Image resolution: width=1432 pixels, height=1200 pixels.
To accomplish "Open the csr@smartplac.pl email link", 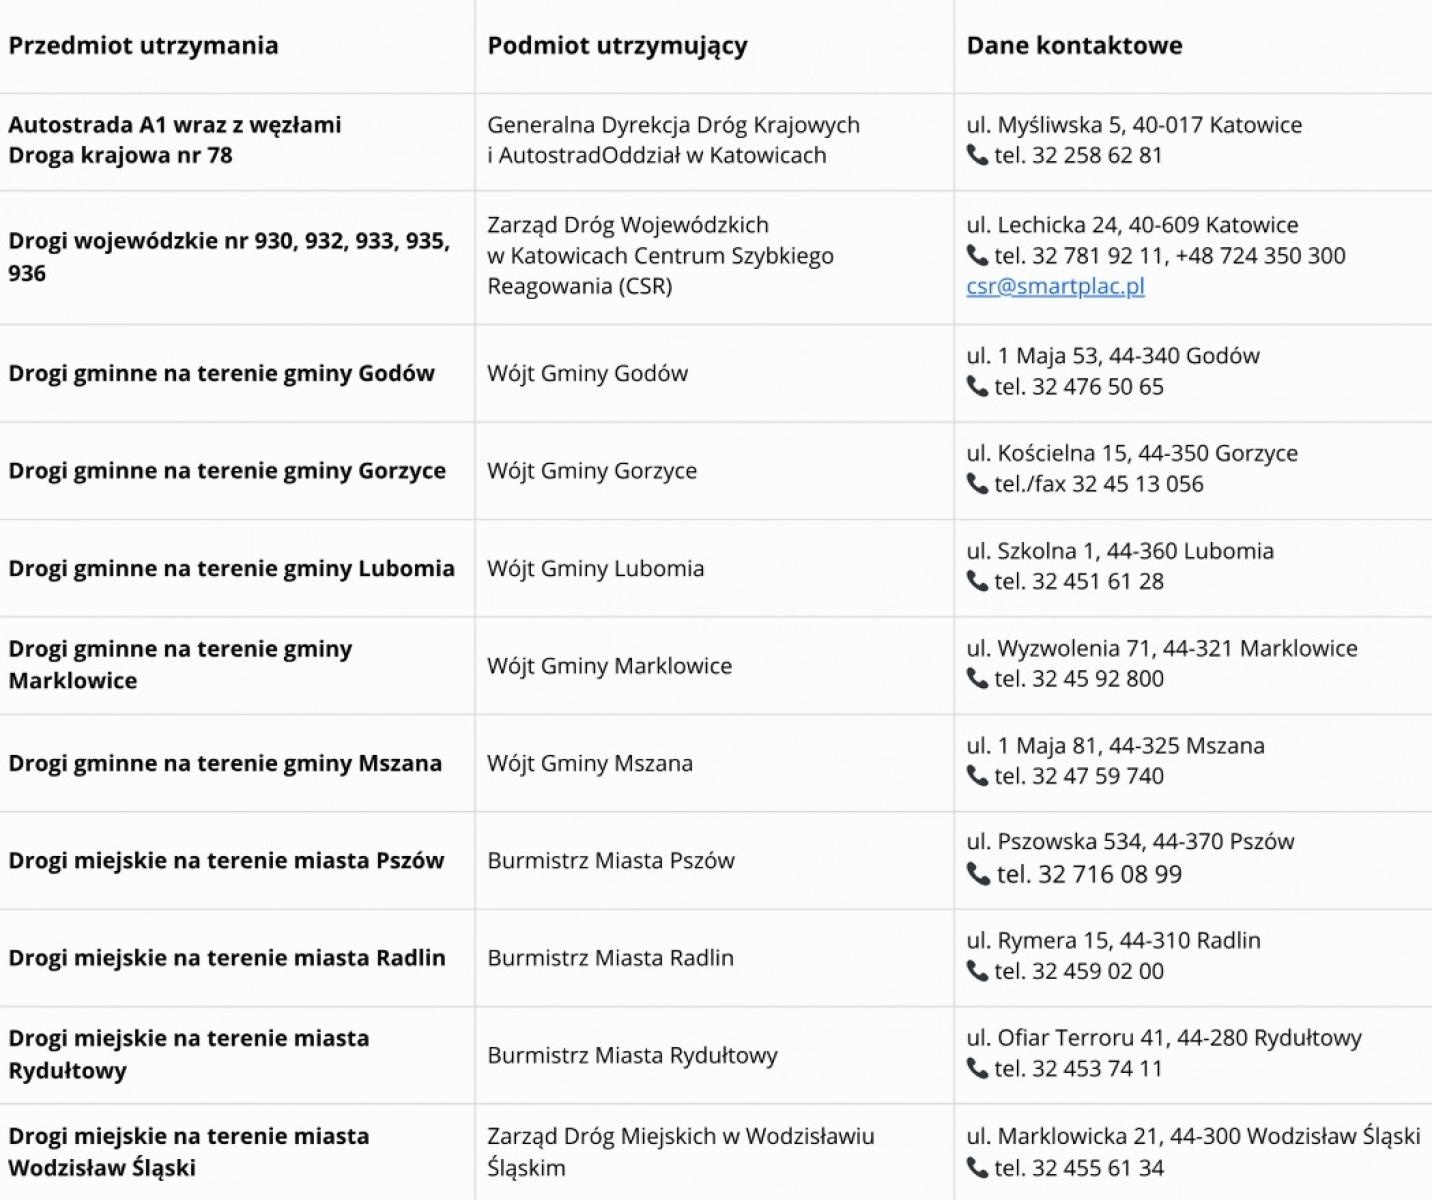I will (1055, 286).
